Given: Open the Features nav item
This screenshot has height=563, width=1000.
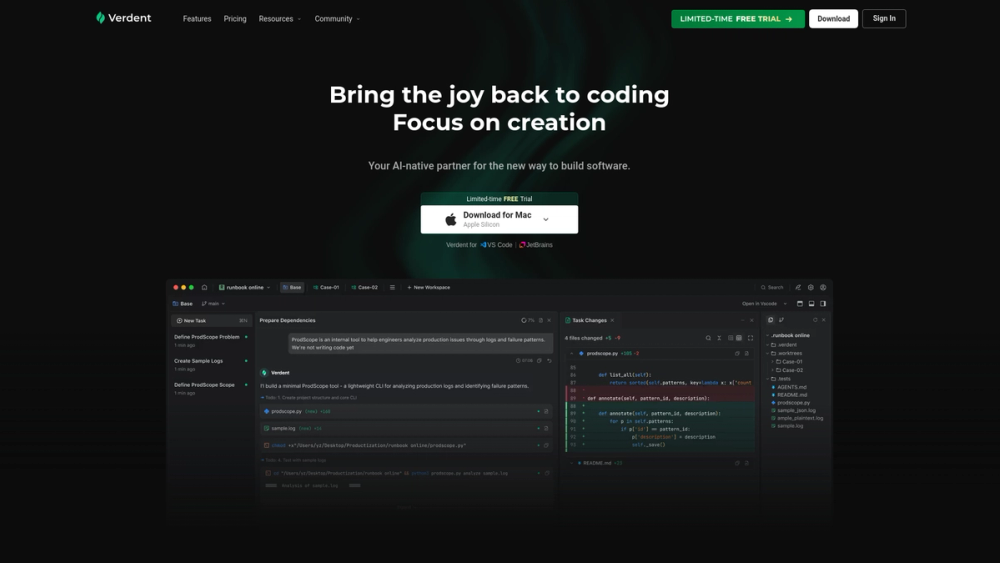Looking at the screenshot, I should click(197, 18).
